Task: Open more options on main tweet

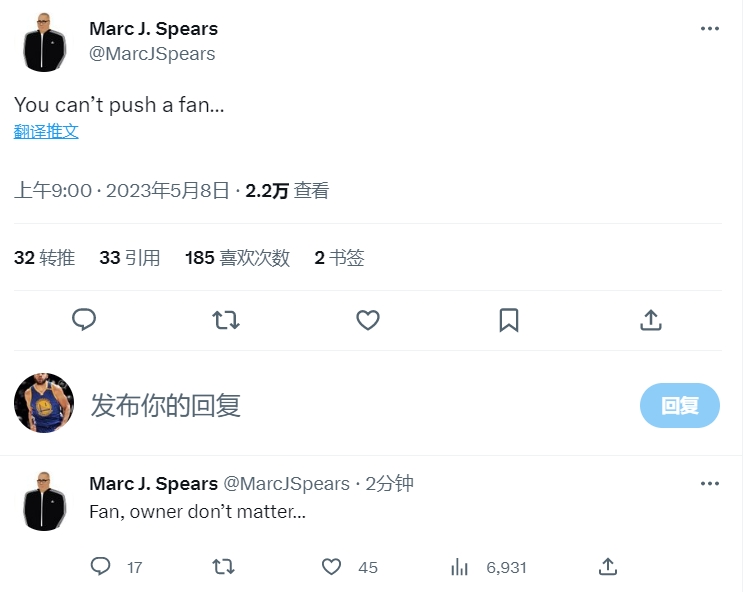Action: click(x=710, y=28)
